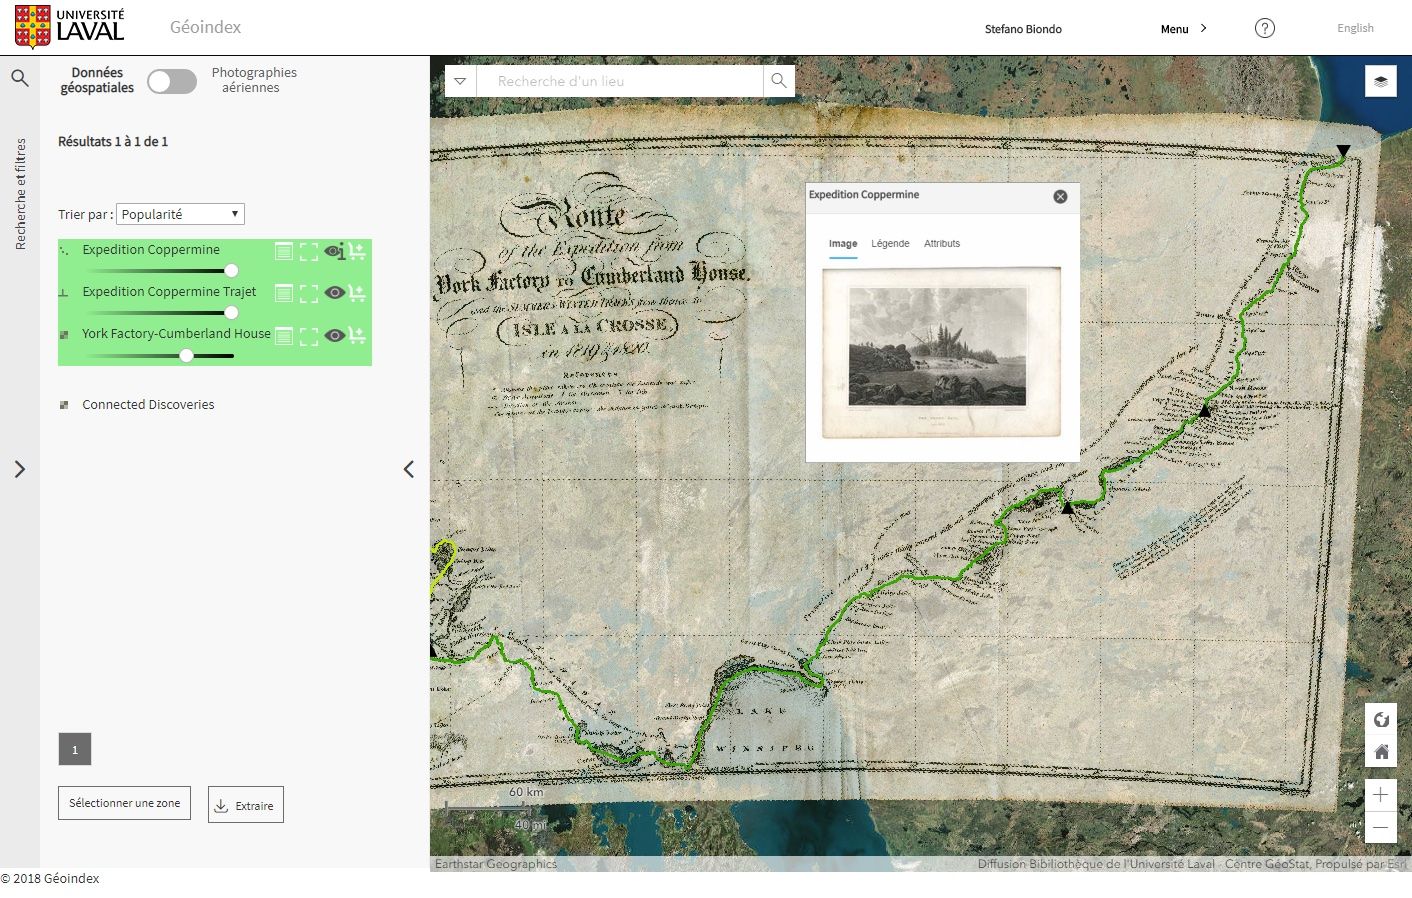
Task: Click the home map view button
Action: pos(1381,751)
